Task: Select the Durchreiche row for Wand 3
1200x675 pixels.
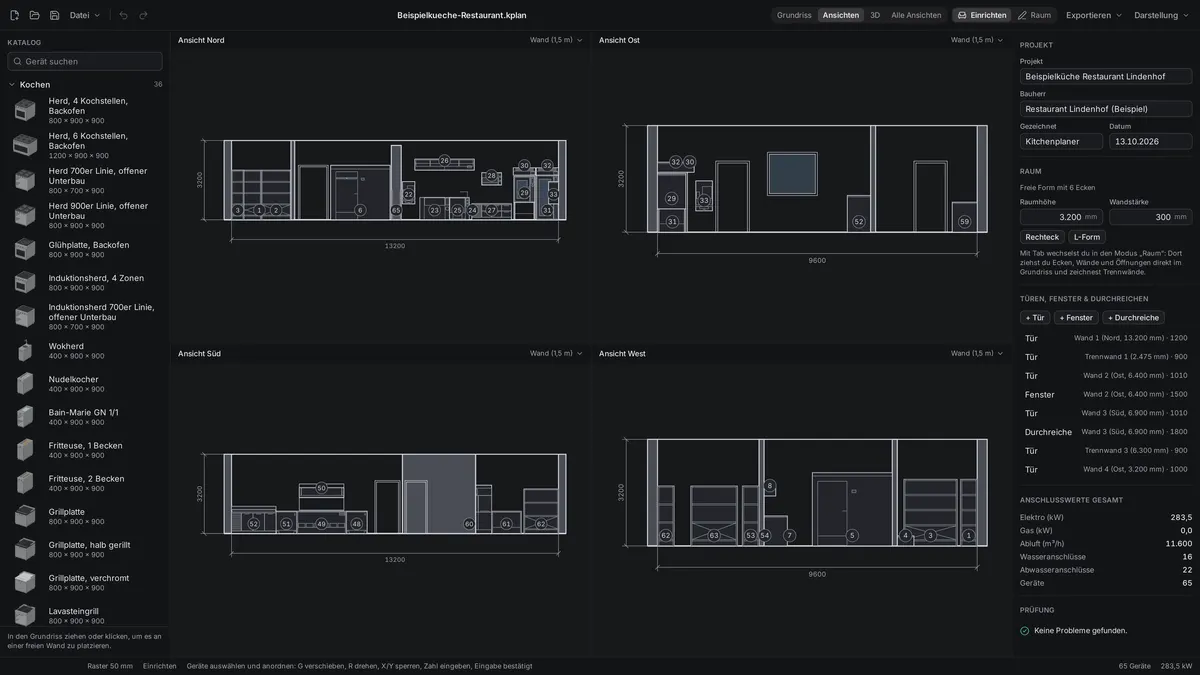Action: 1106,432
